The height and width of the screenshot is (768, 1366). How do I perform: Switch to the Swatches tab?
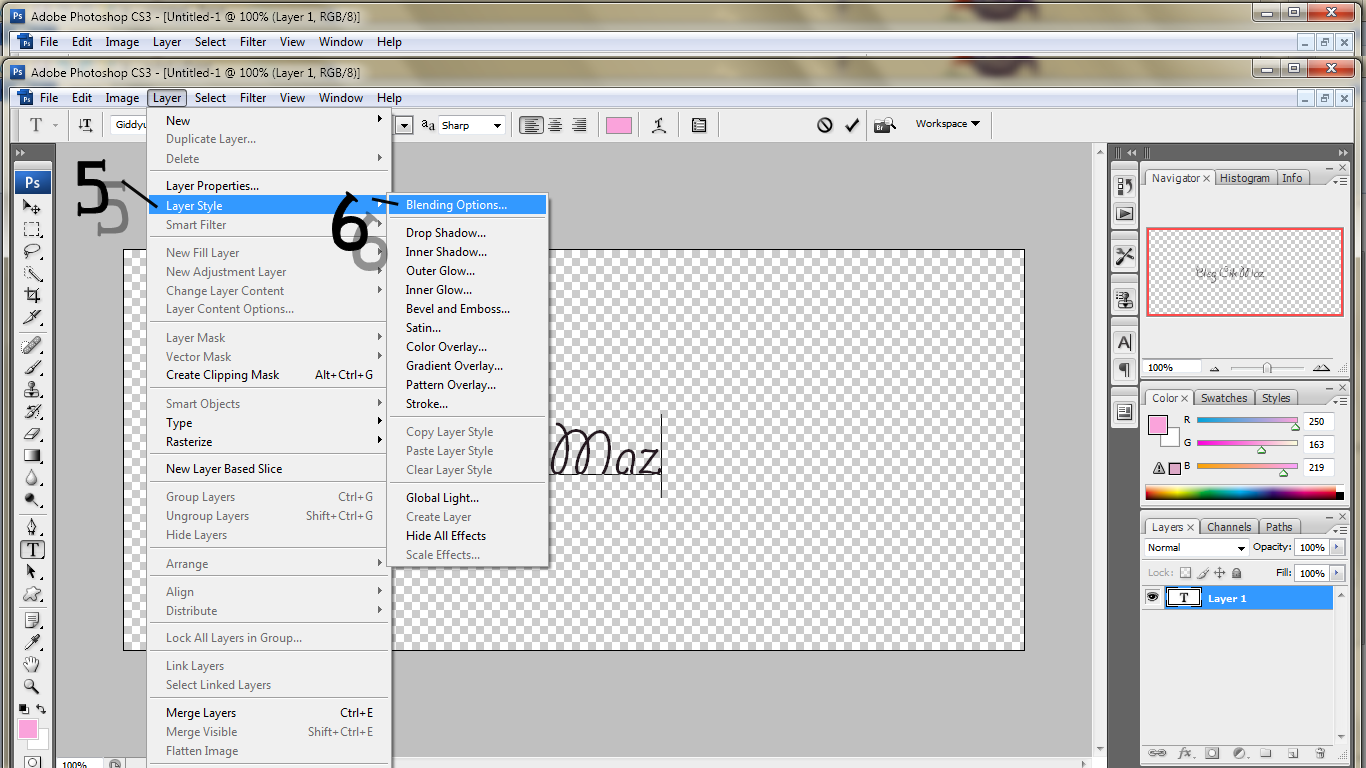tap(1224, 398)
